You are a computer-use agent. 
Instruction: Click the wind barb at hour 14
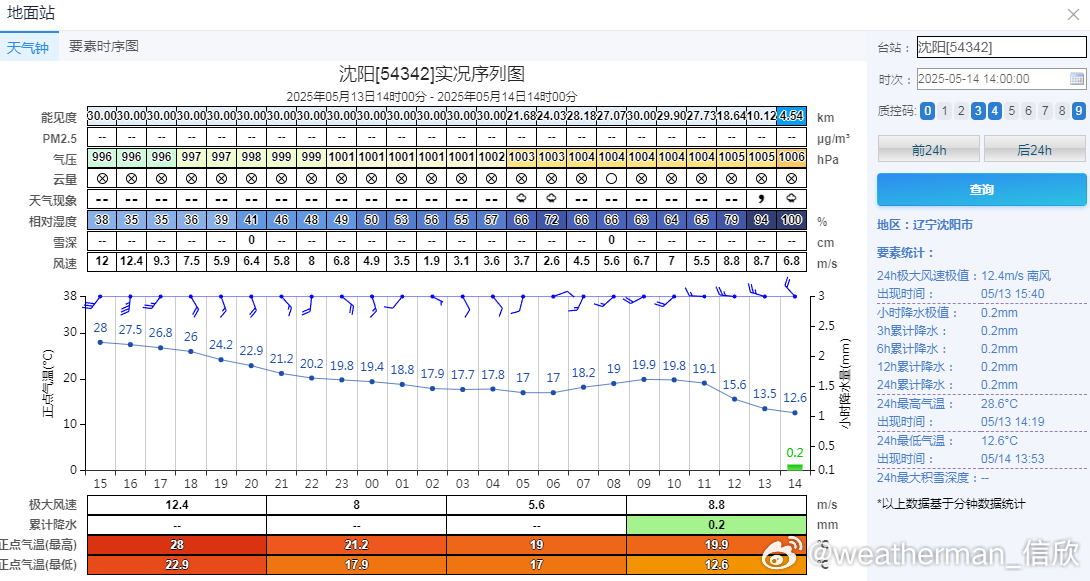pos(790,288)
